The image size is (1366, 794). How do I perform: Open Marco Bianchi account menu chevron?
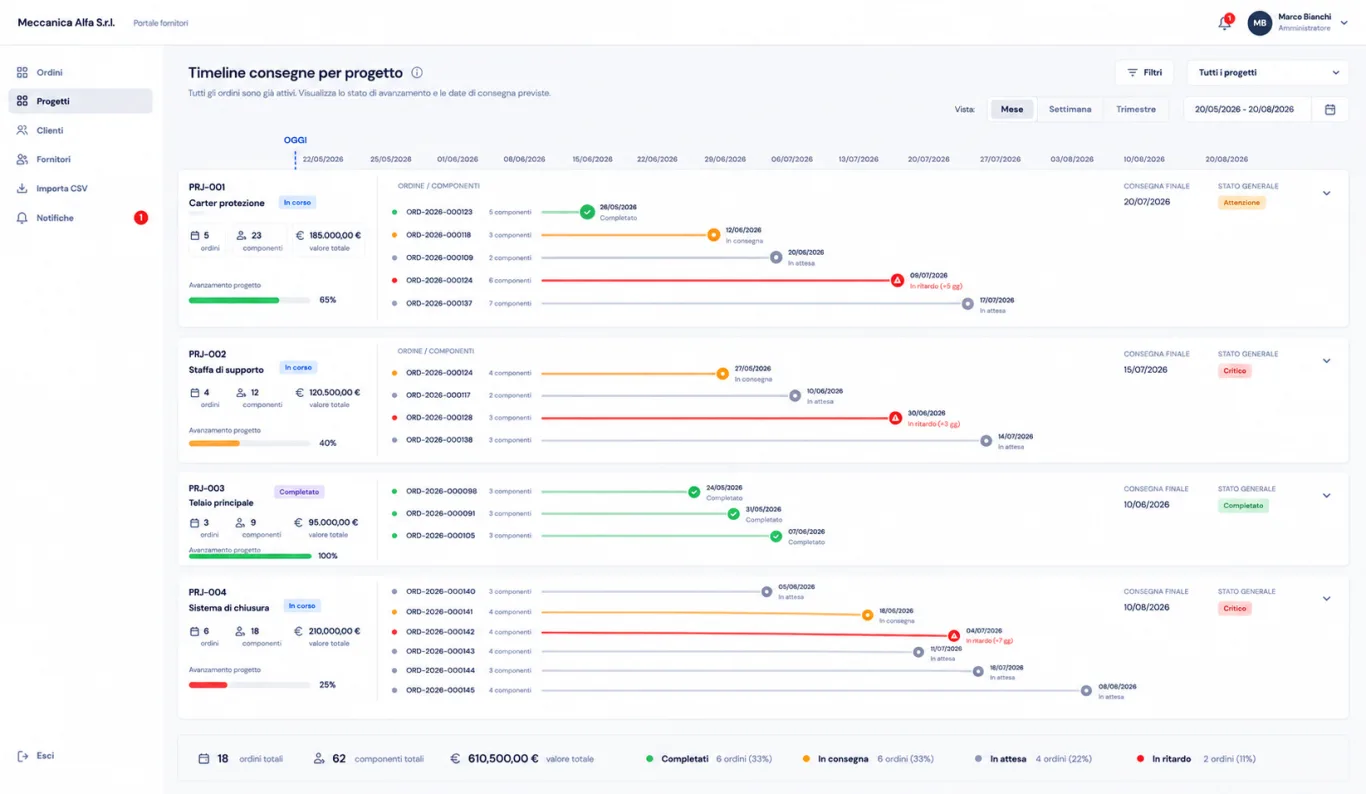pos(1344,23)
